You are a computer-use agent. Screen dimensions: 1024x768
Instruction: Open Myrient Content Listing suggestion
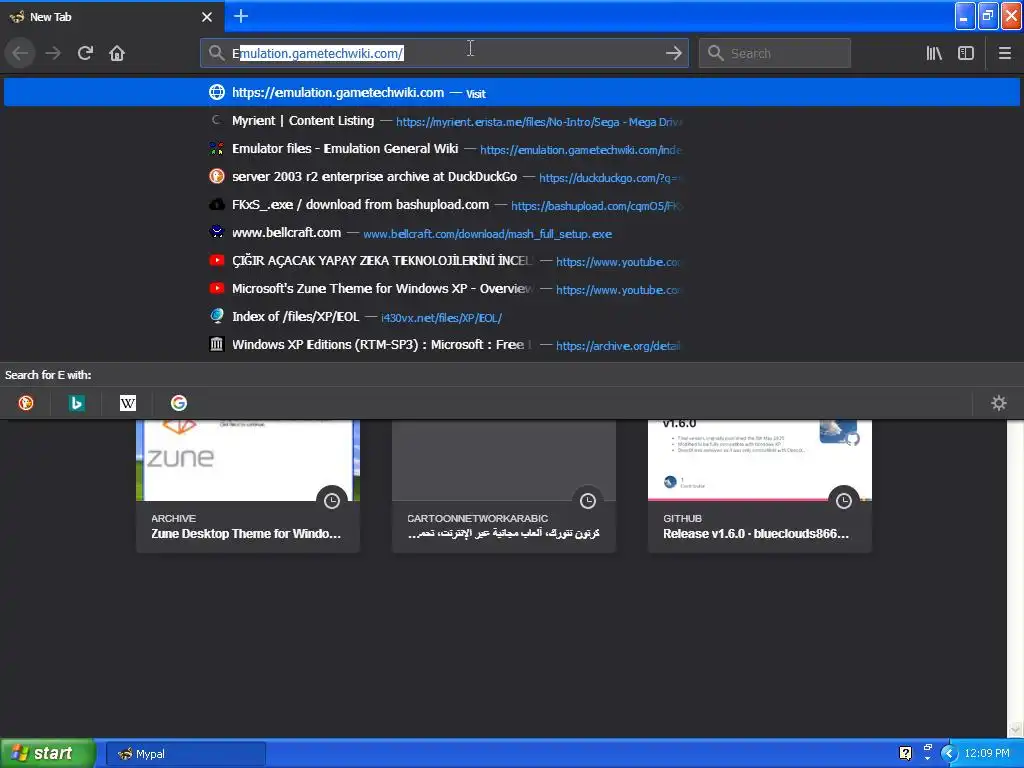tap(512, 121)
